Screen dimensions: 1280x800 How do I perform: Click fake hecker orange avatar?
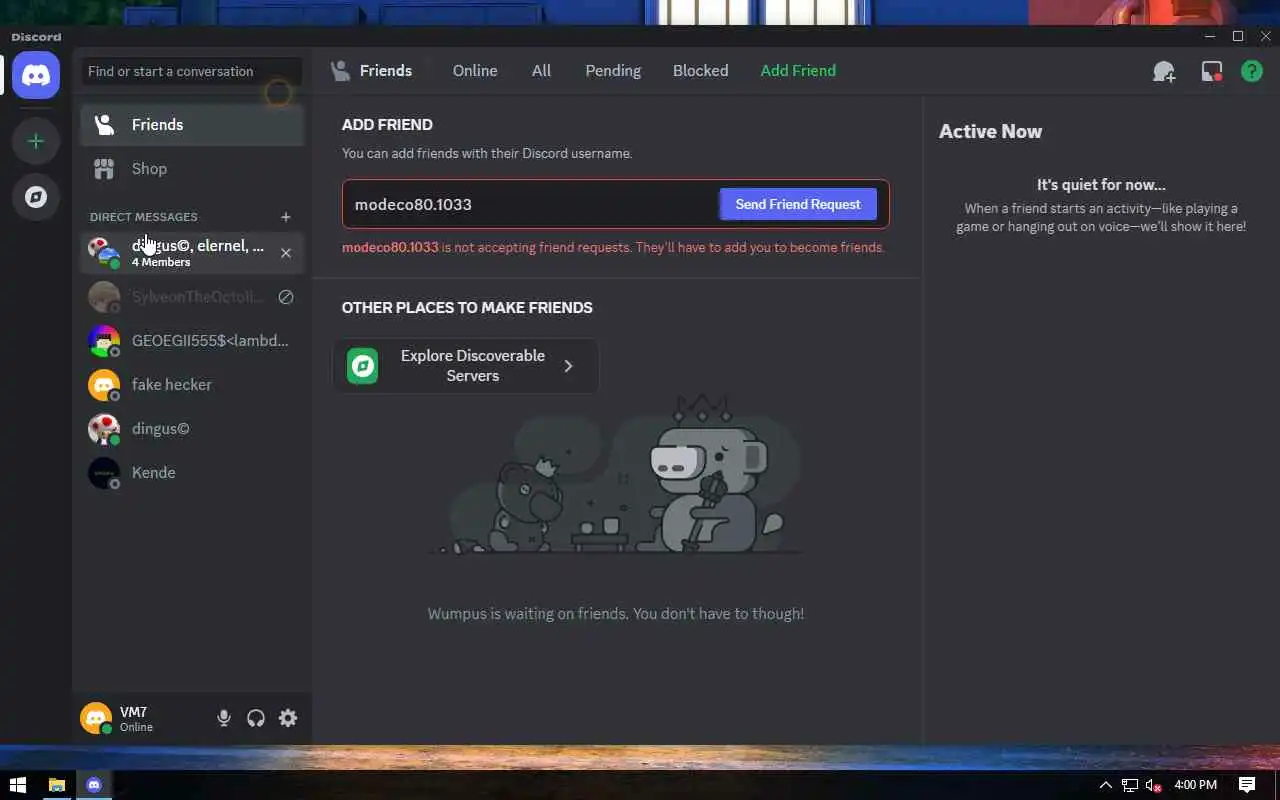click(104, 385)
